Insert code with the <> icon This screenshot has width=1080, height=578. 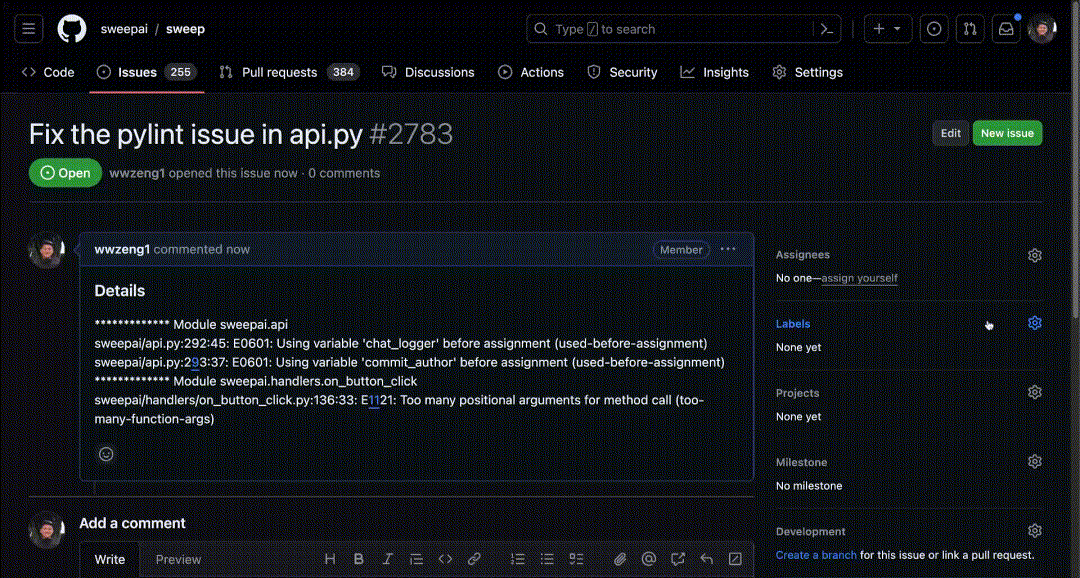(445, 559)
